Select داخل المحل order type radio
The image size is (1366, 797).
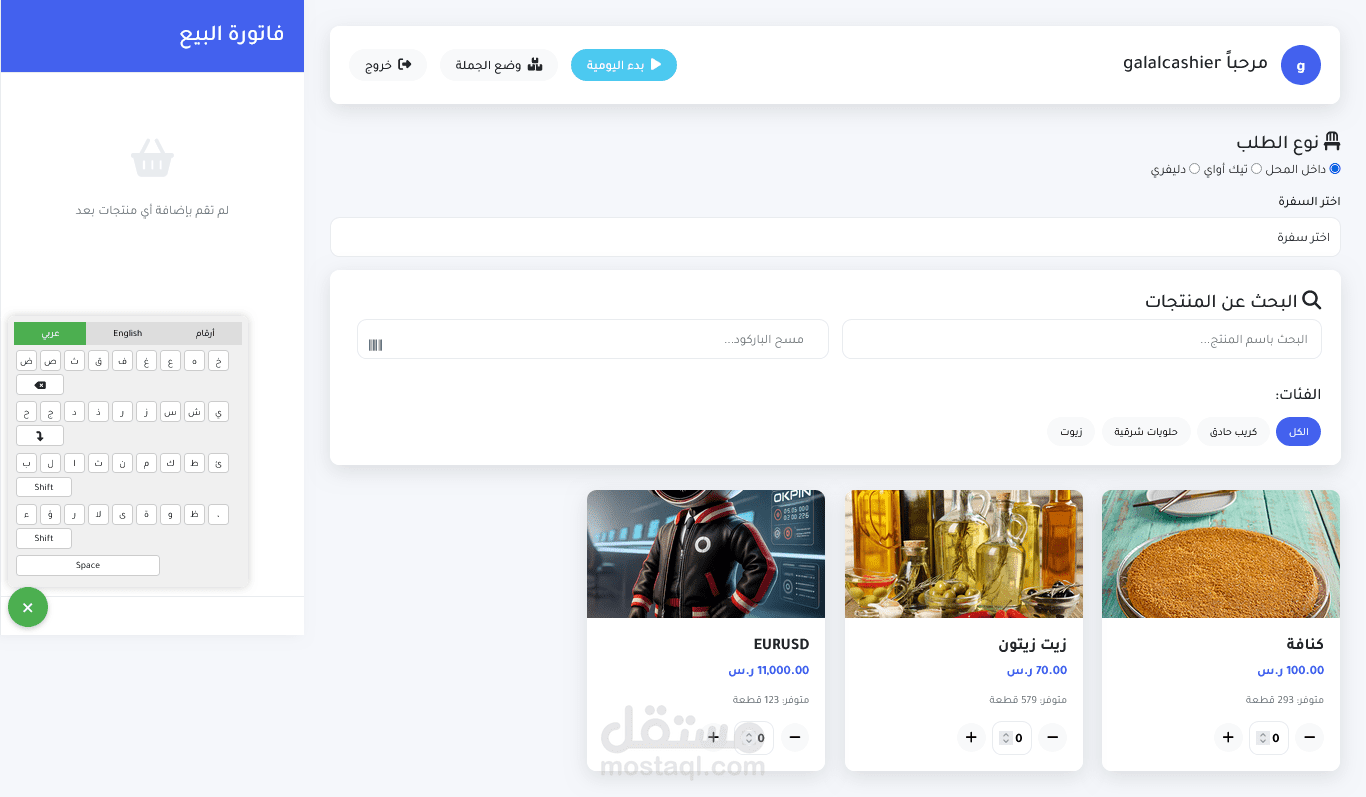pyautogui.click(x=1335, y=169)
